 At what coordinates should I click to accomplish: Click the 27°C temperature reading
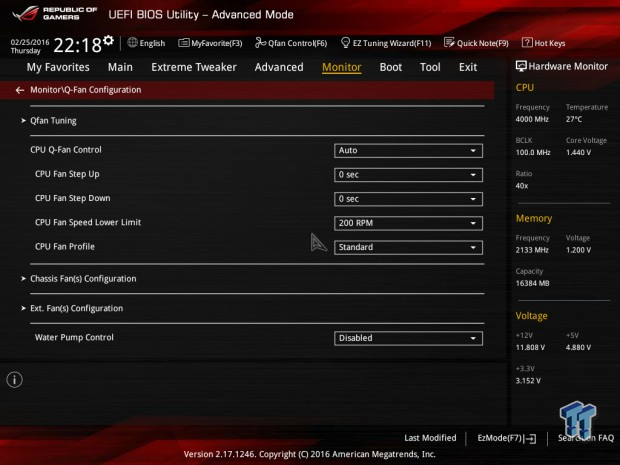click(574, 119)
